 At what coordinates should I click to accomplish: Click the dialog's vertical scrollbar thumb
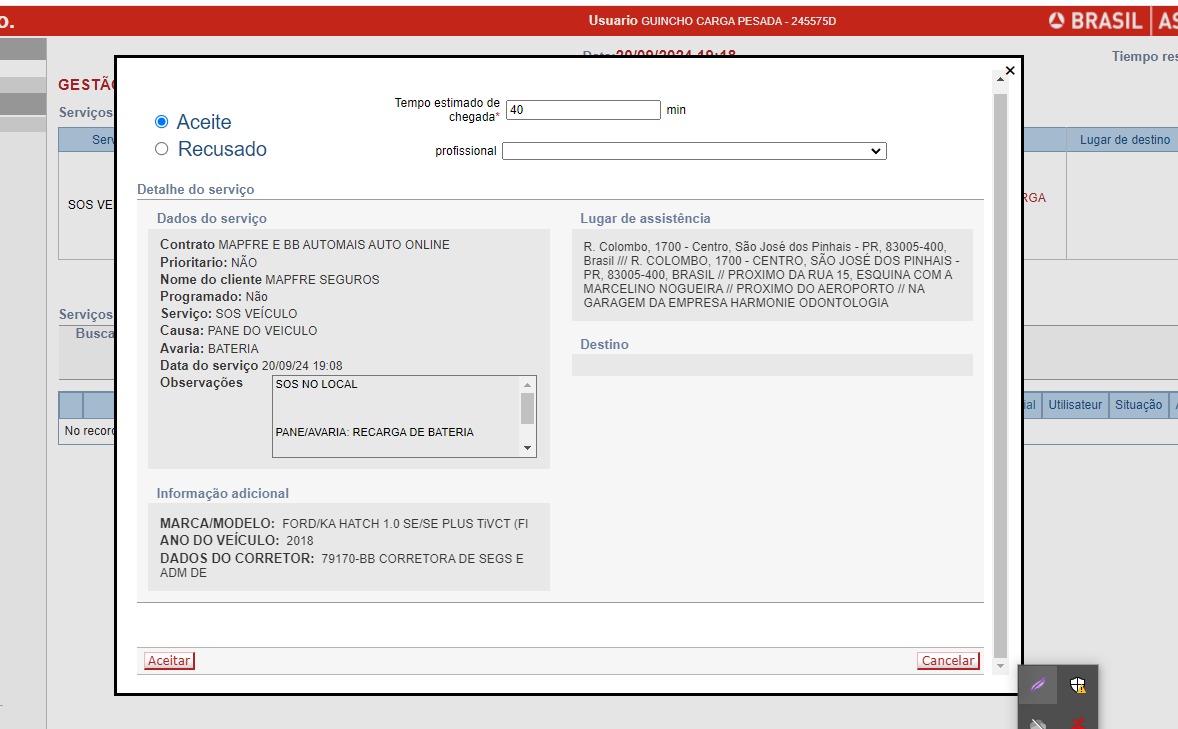click(x=1000, y=370)
